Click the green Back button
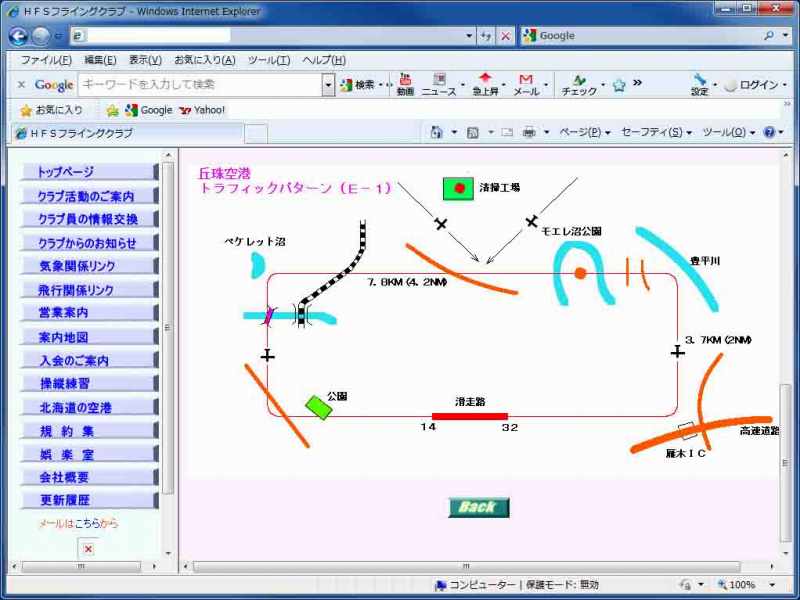Viewport: 800px width, 600px height. (x=478, y=507)
